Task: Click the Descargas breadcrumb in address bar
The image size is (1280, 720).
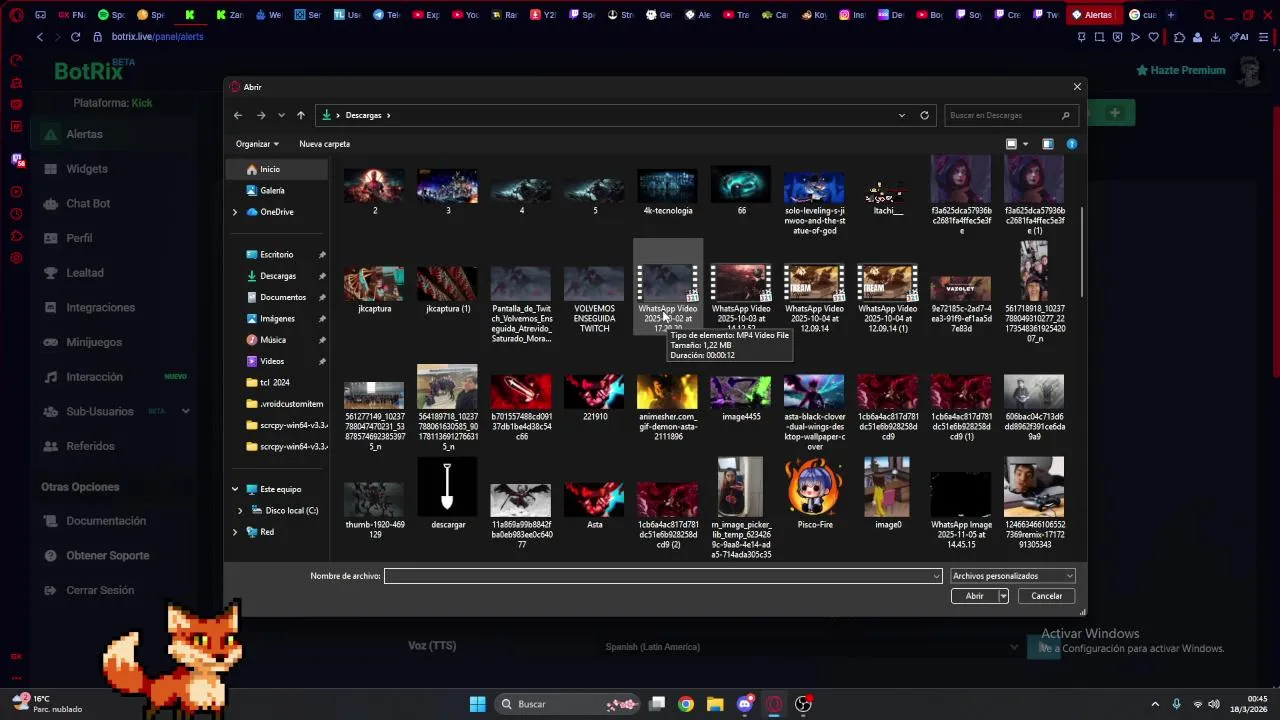Action: tap(363, 115)
